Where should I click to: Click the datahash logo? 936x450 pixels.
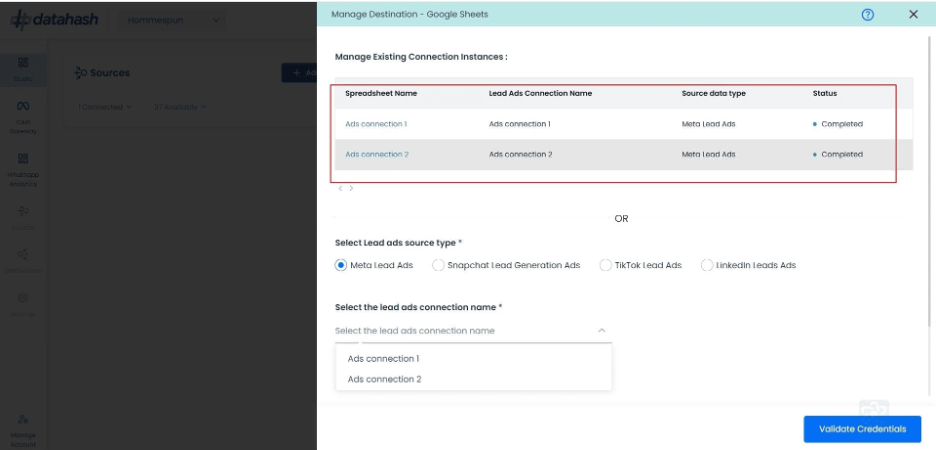(54, 20)
